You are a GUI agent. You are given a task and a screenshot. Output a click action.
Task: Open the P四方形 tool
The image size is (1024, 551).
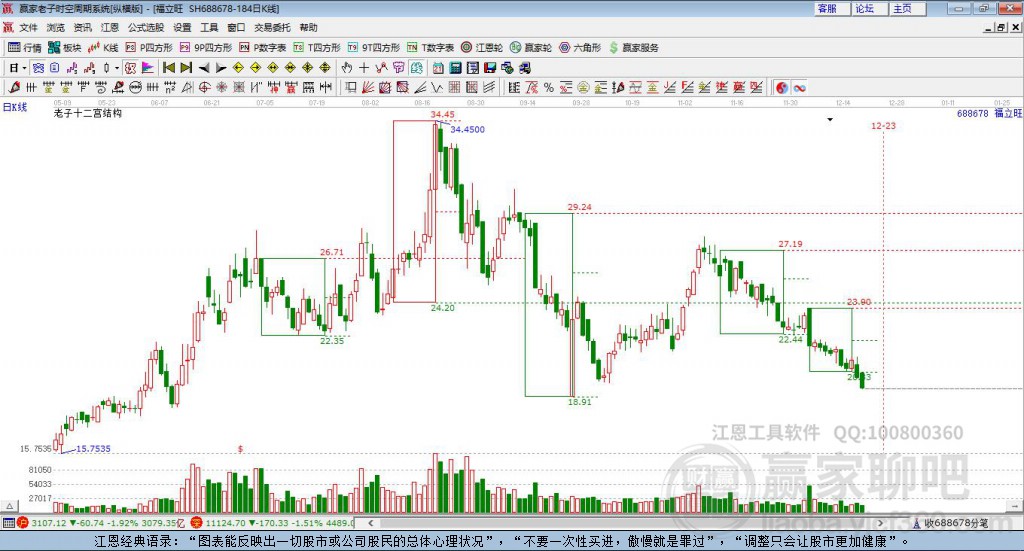click(149, 48)
